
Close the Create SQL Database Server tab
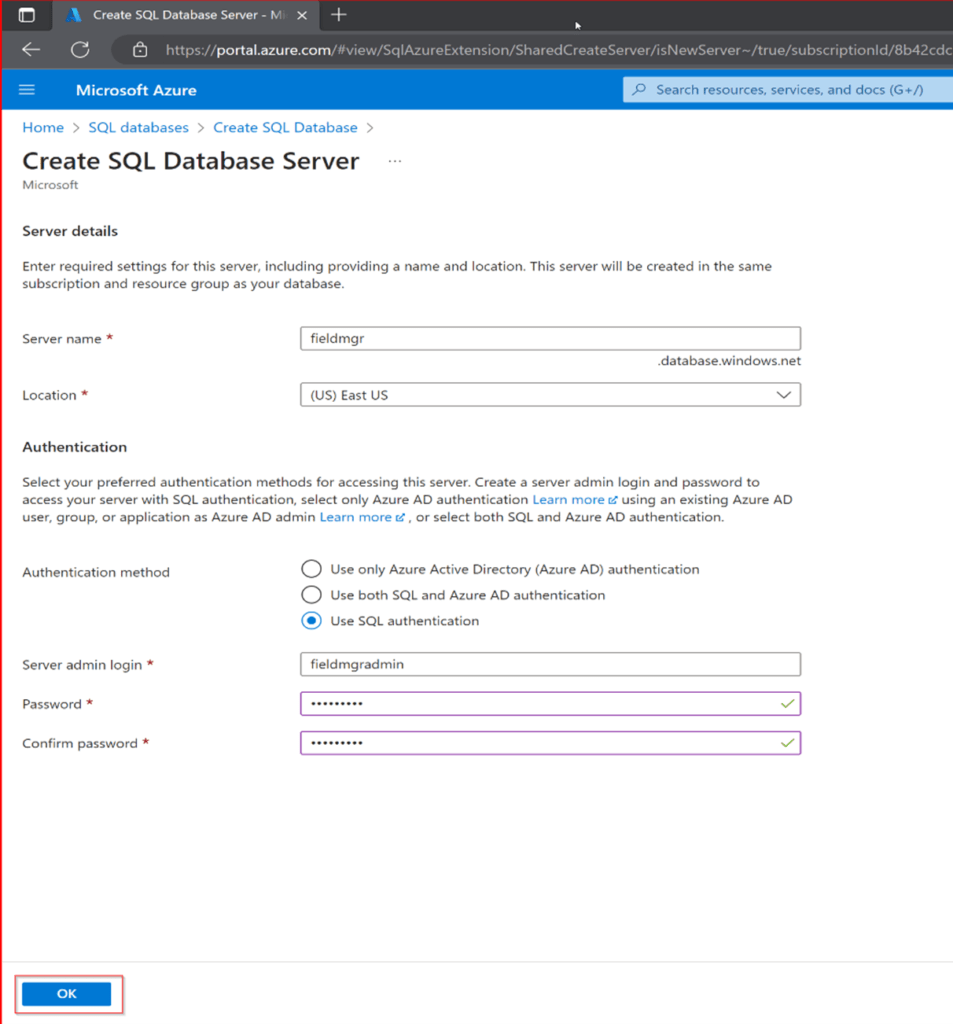click(x=302, y=15)
